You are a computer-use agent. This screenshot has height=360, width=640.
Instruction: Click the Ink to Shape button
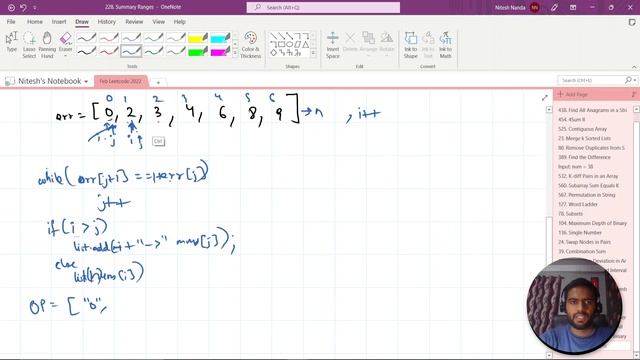click(x=411, y=45)
